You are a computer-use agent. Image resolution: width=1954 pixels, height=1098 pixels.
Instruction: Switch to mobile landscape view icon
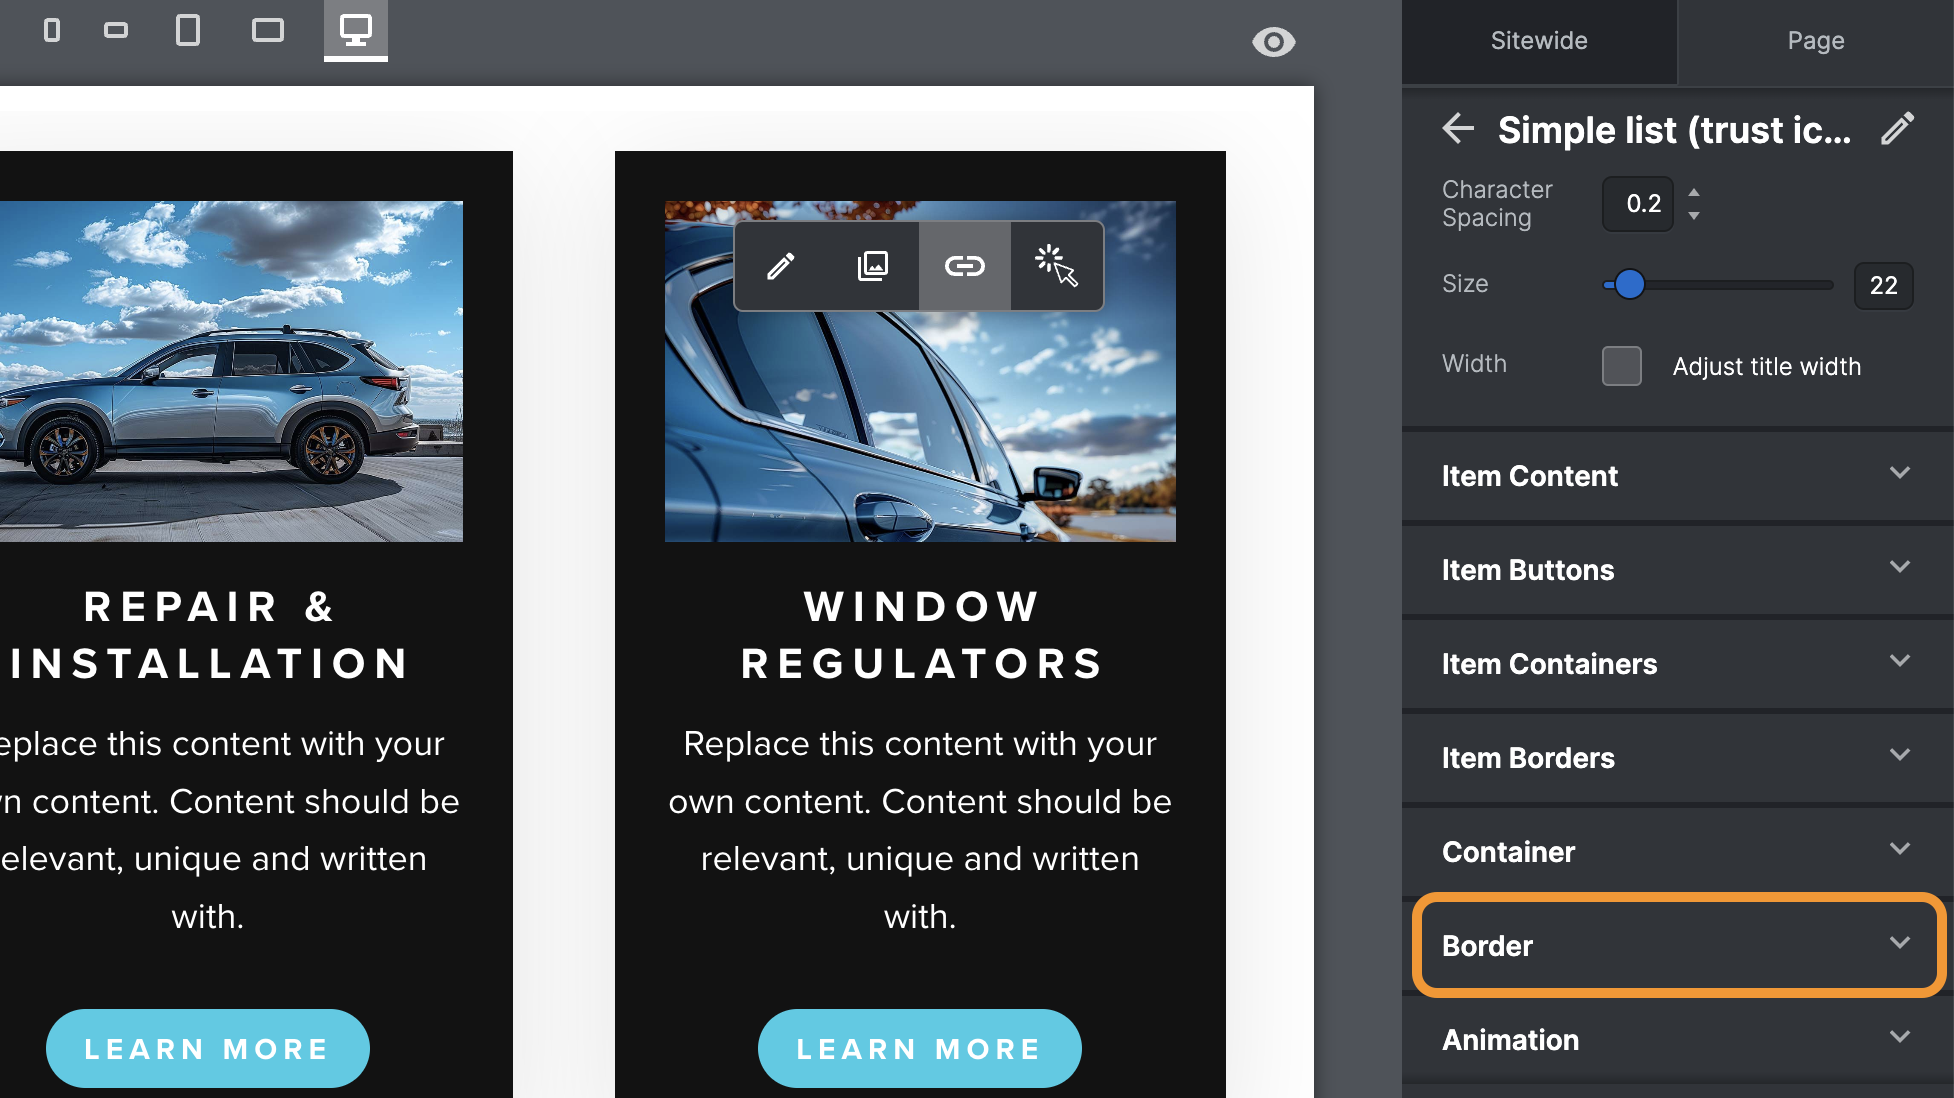coord(116,30)
